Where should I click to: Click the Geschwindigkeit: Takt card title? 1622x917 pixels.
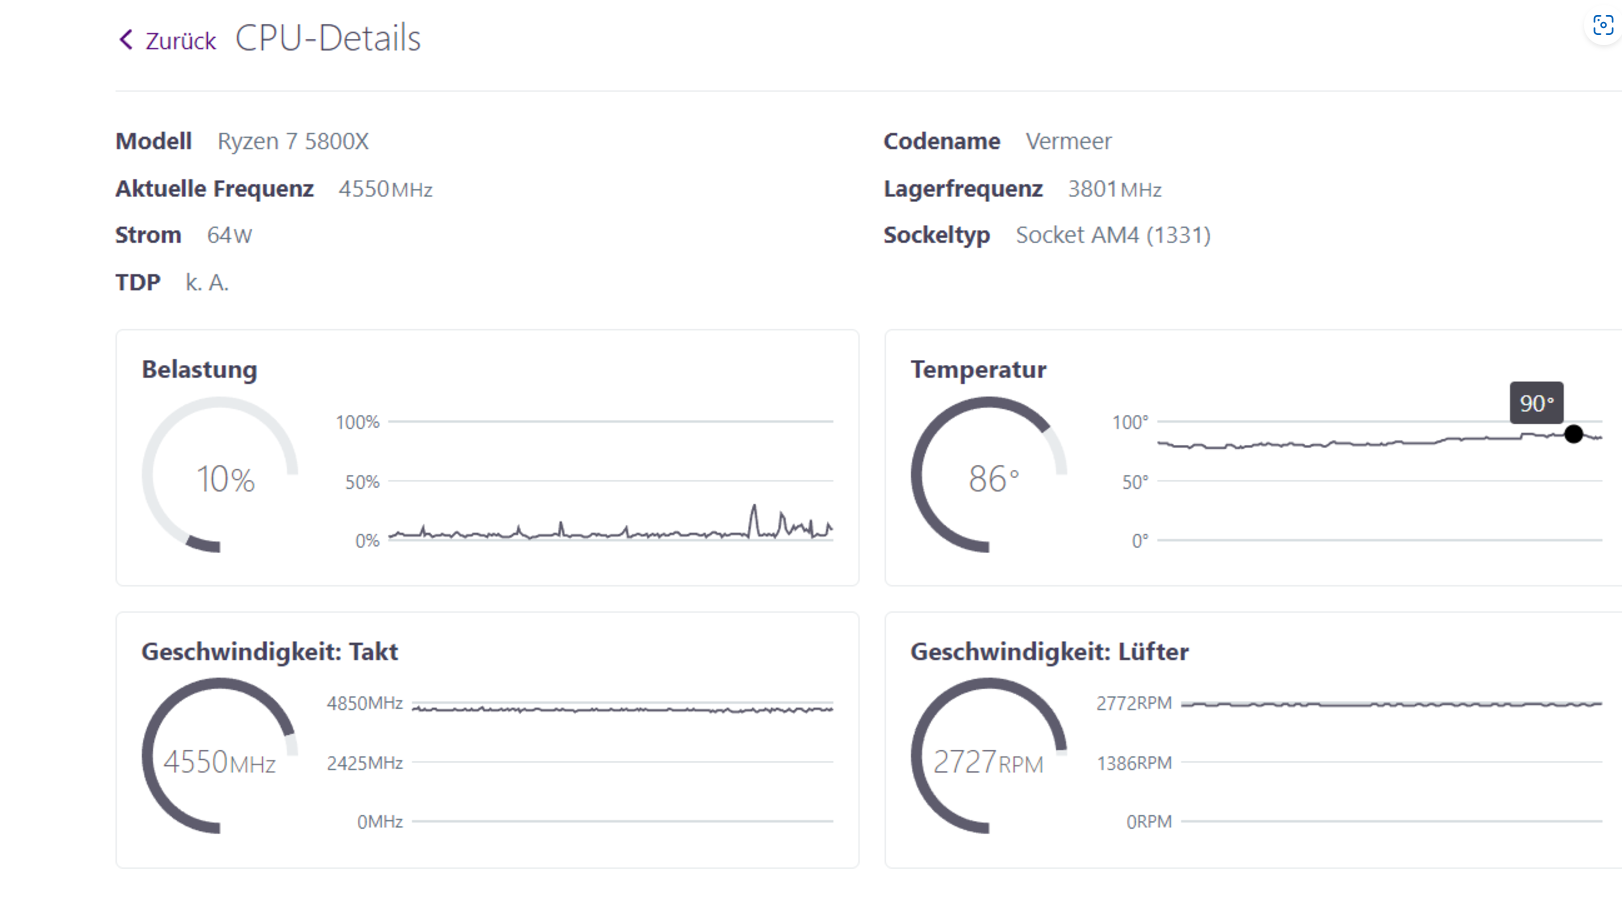click(270, 652)
